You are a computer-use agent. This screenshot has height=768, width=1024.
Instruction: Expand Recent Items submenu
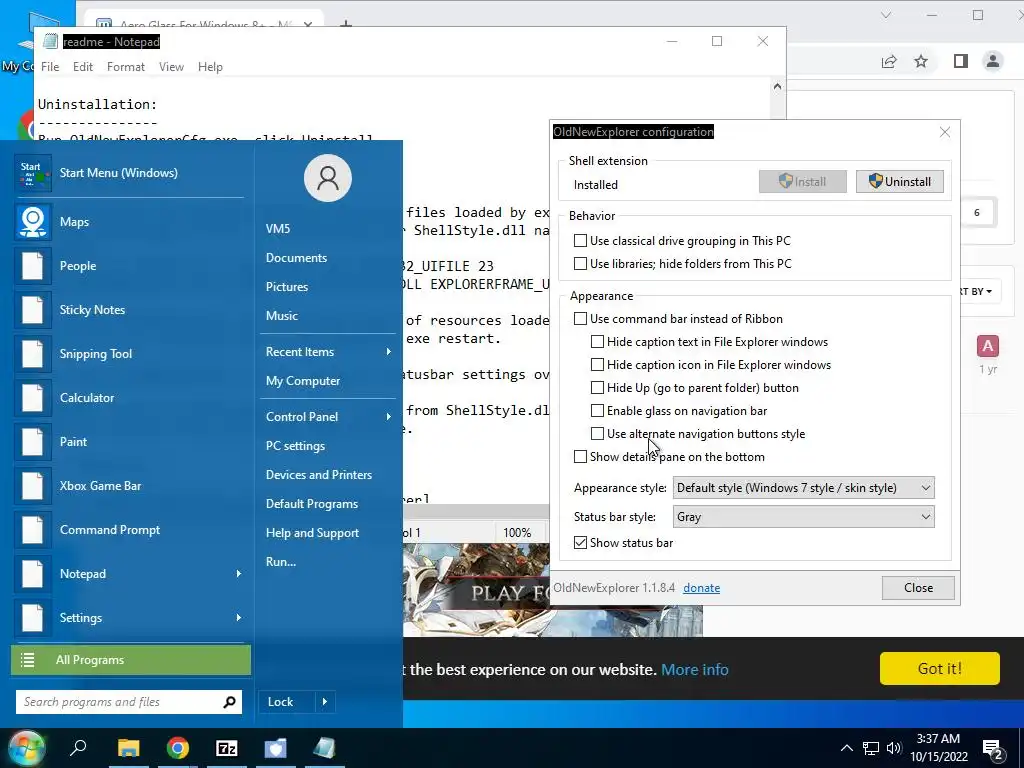[x=389, y=351]
